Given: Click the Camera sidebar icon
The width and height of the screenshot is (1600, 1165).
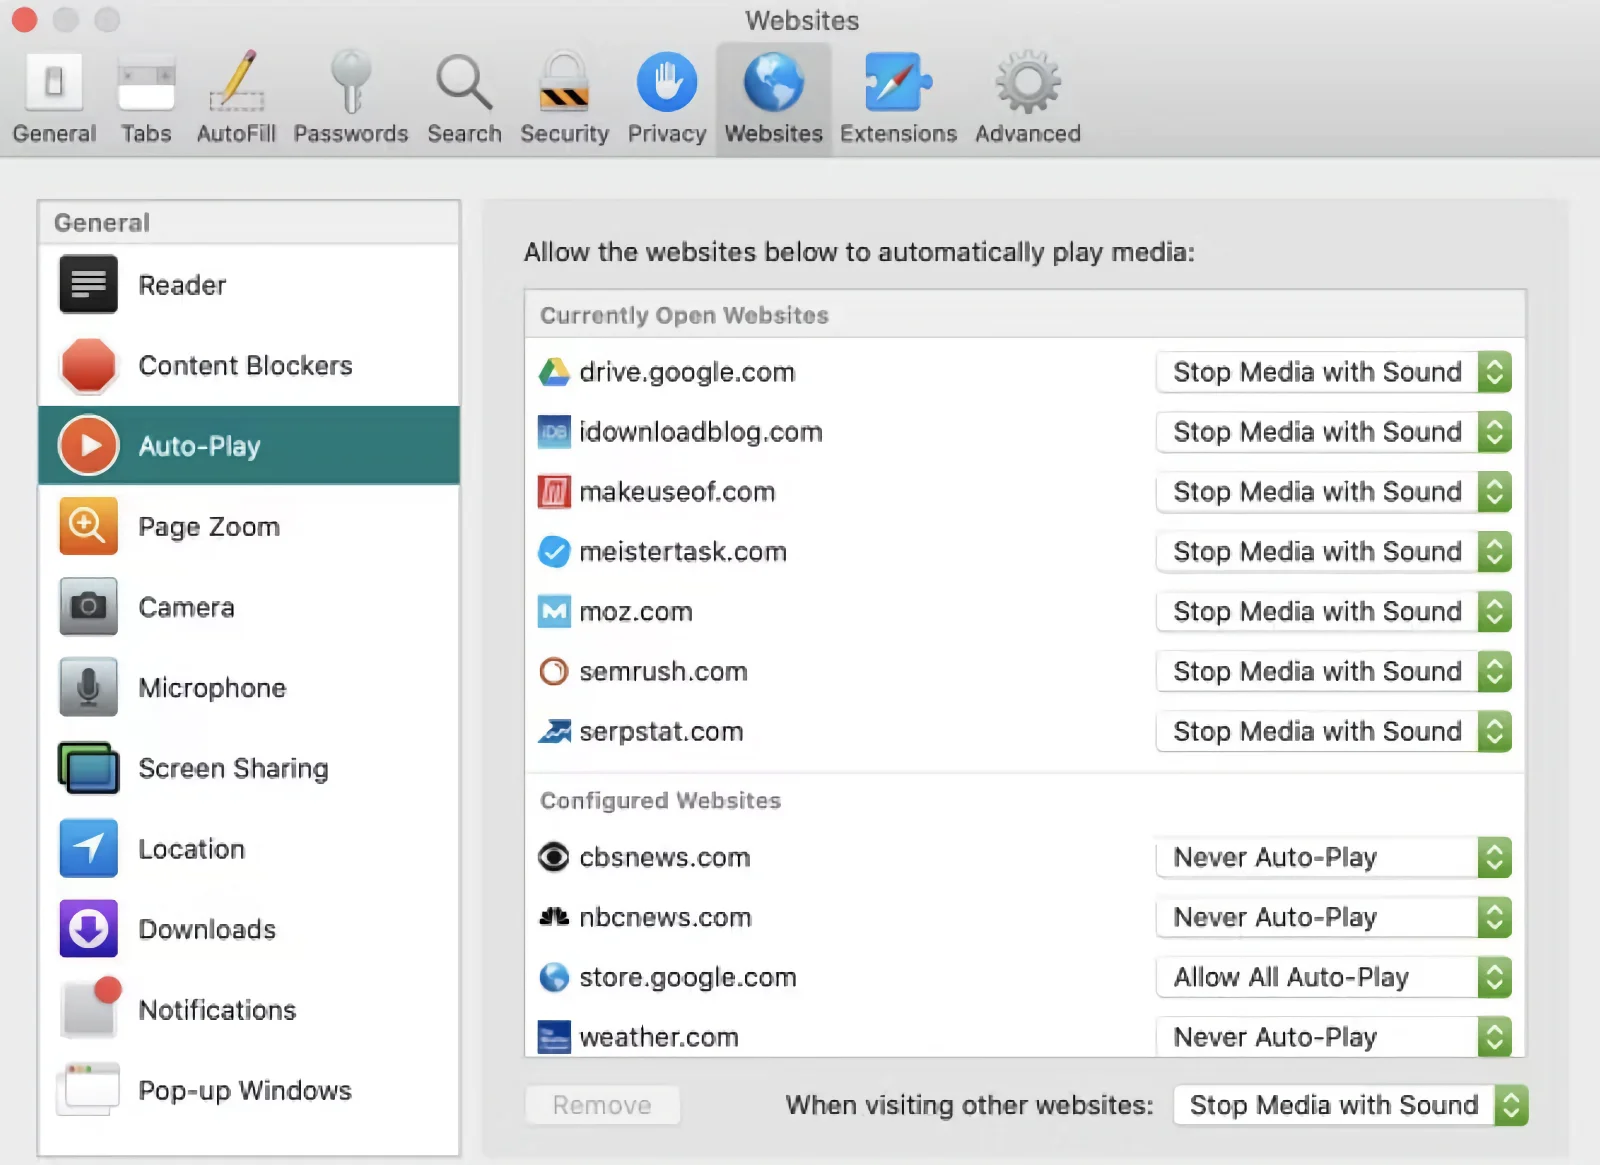Looking at the screenshot, I should coord(88,606).
